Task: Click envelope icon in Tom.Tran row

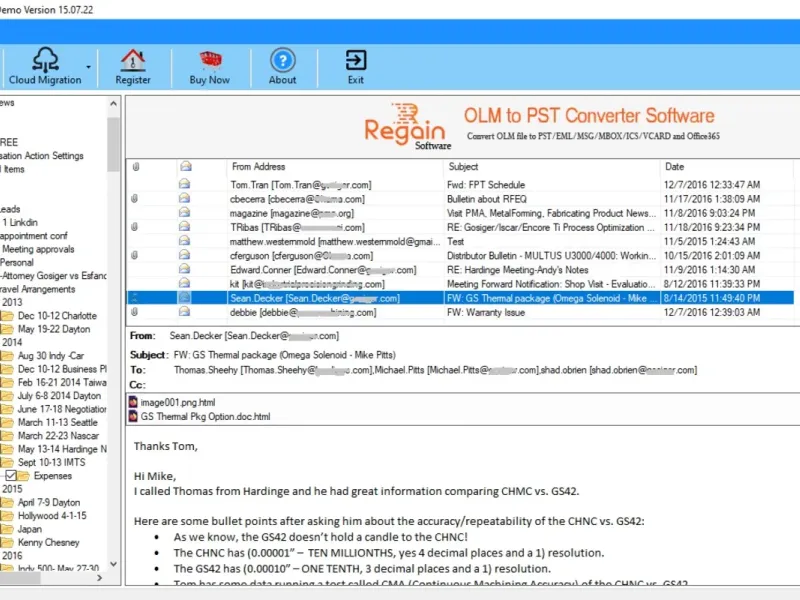Action: [x=185, y=184]
